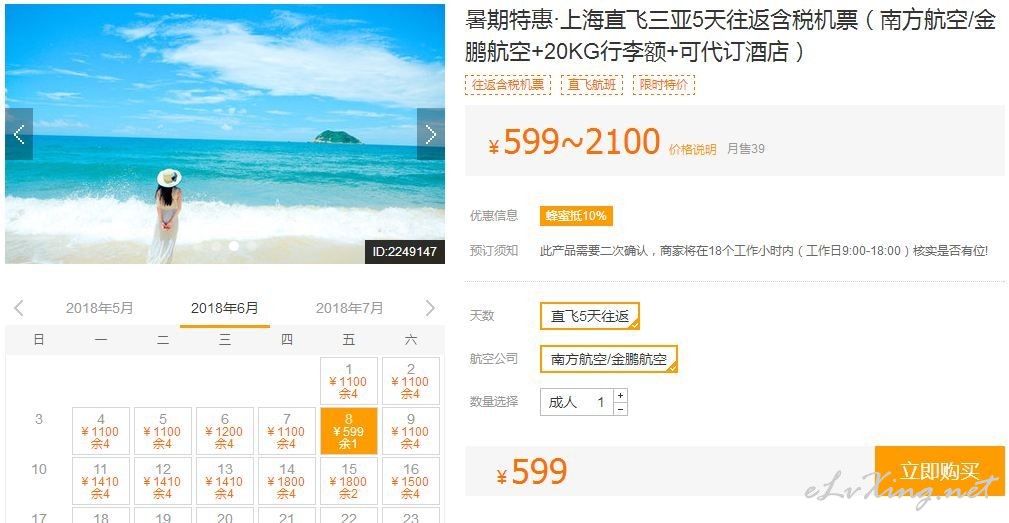The height and width of the screenshot is (523, 1009).
Task: Click the 成人 quantity input field
Action: coord(577,402)
